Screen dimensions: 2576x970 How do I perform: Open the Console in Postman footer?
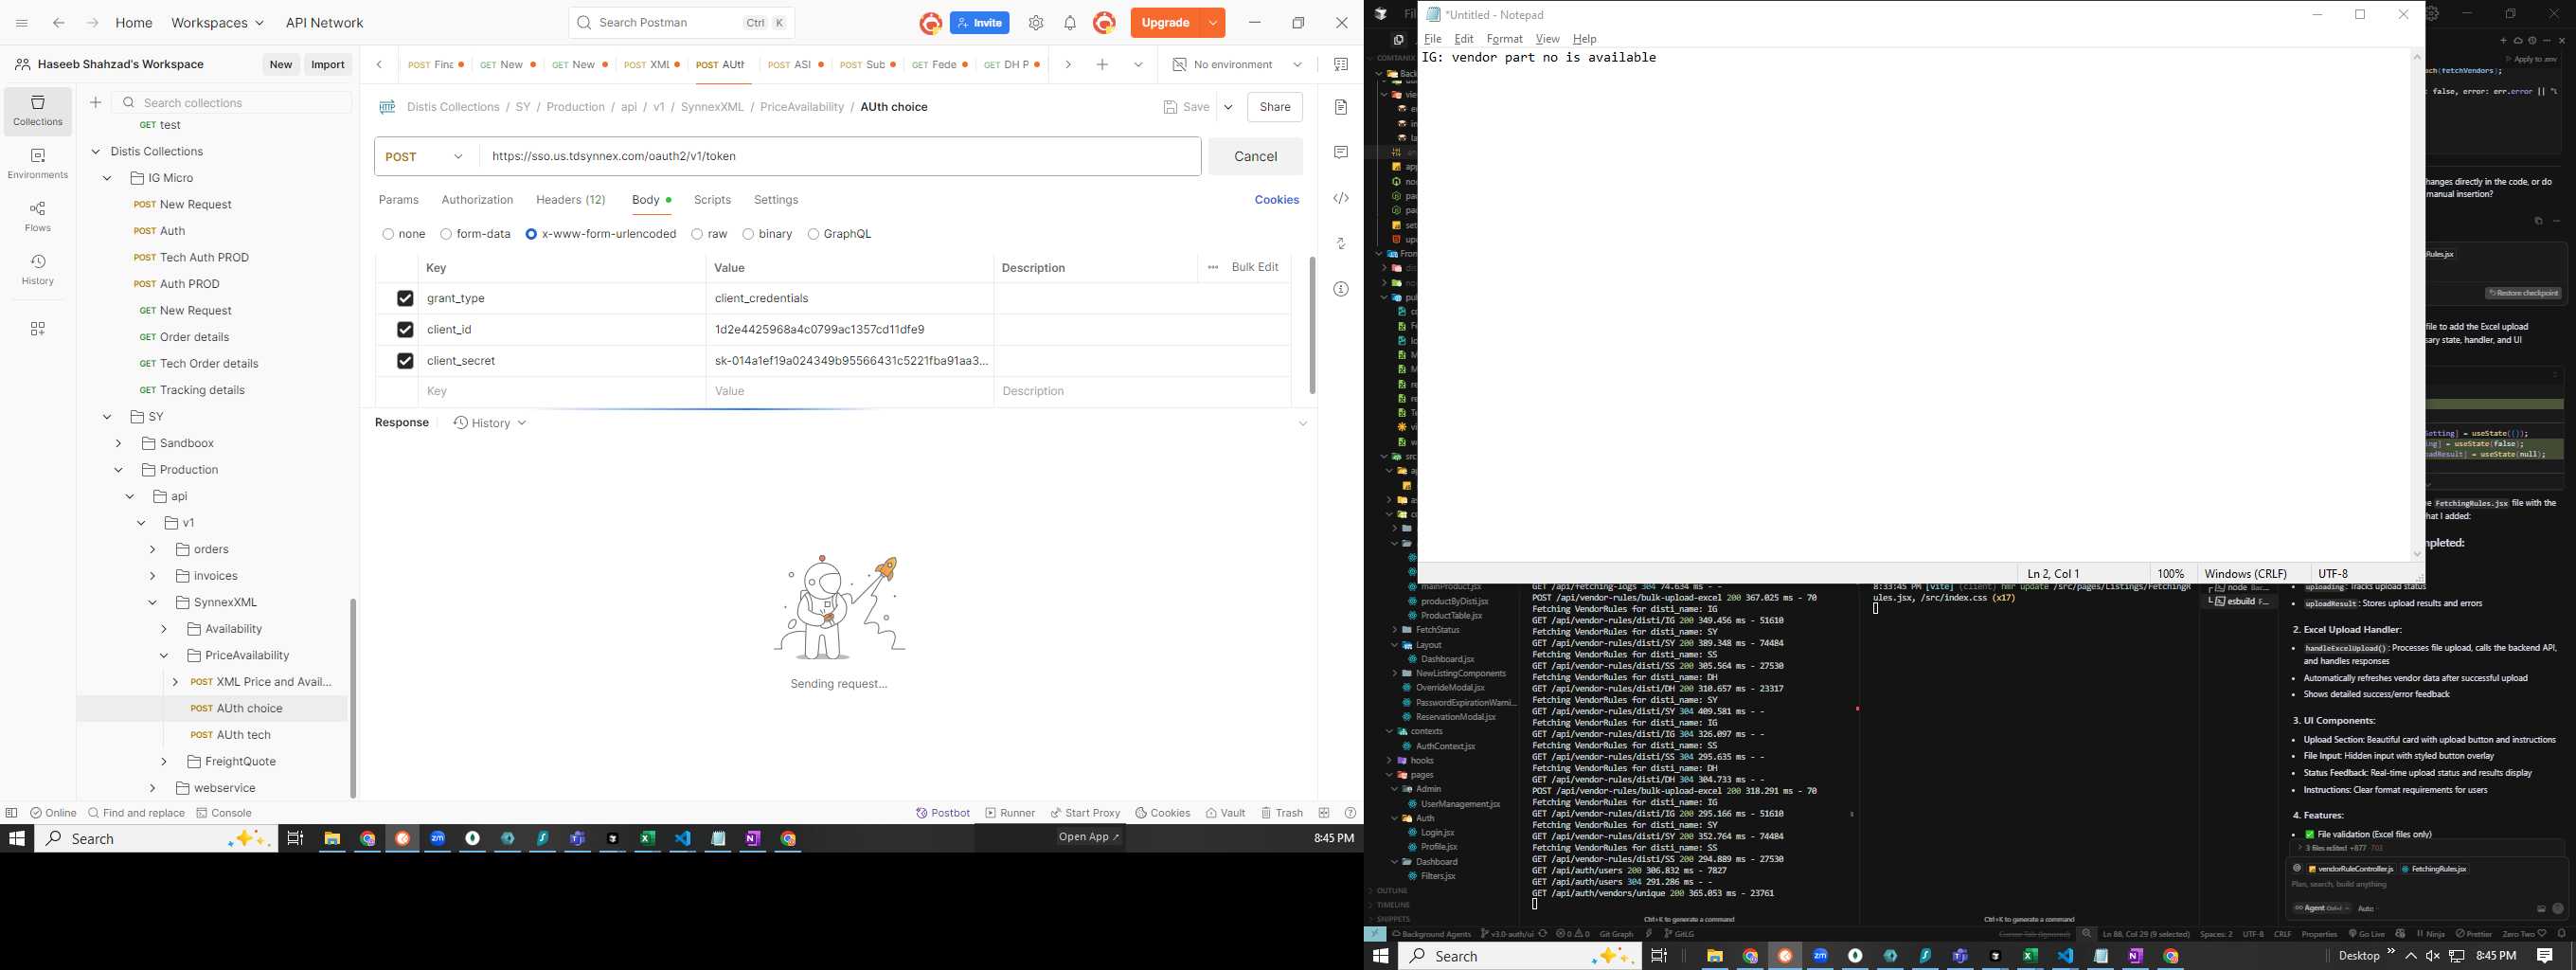pyautogui.click(x=224, y=813)
